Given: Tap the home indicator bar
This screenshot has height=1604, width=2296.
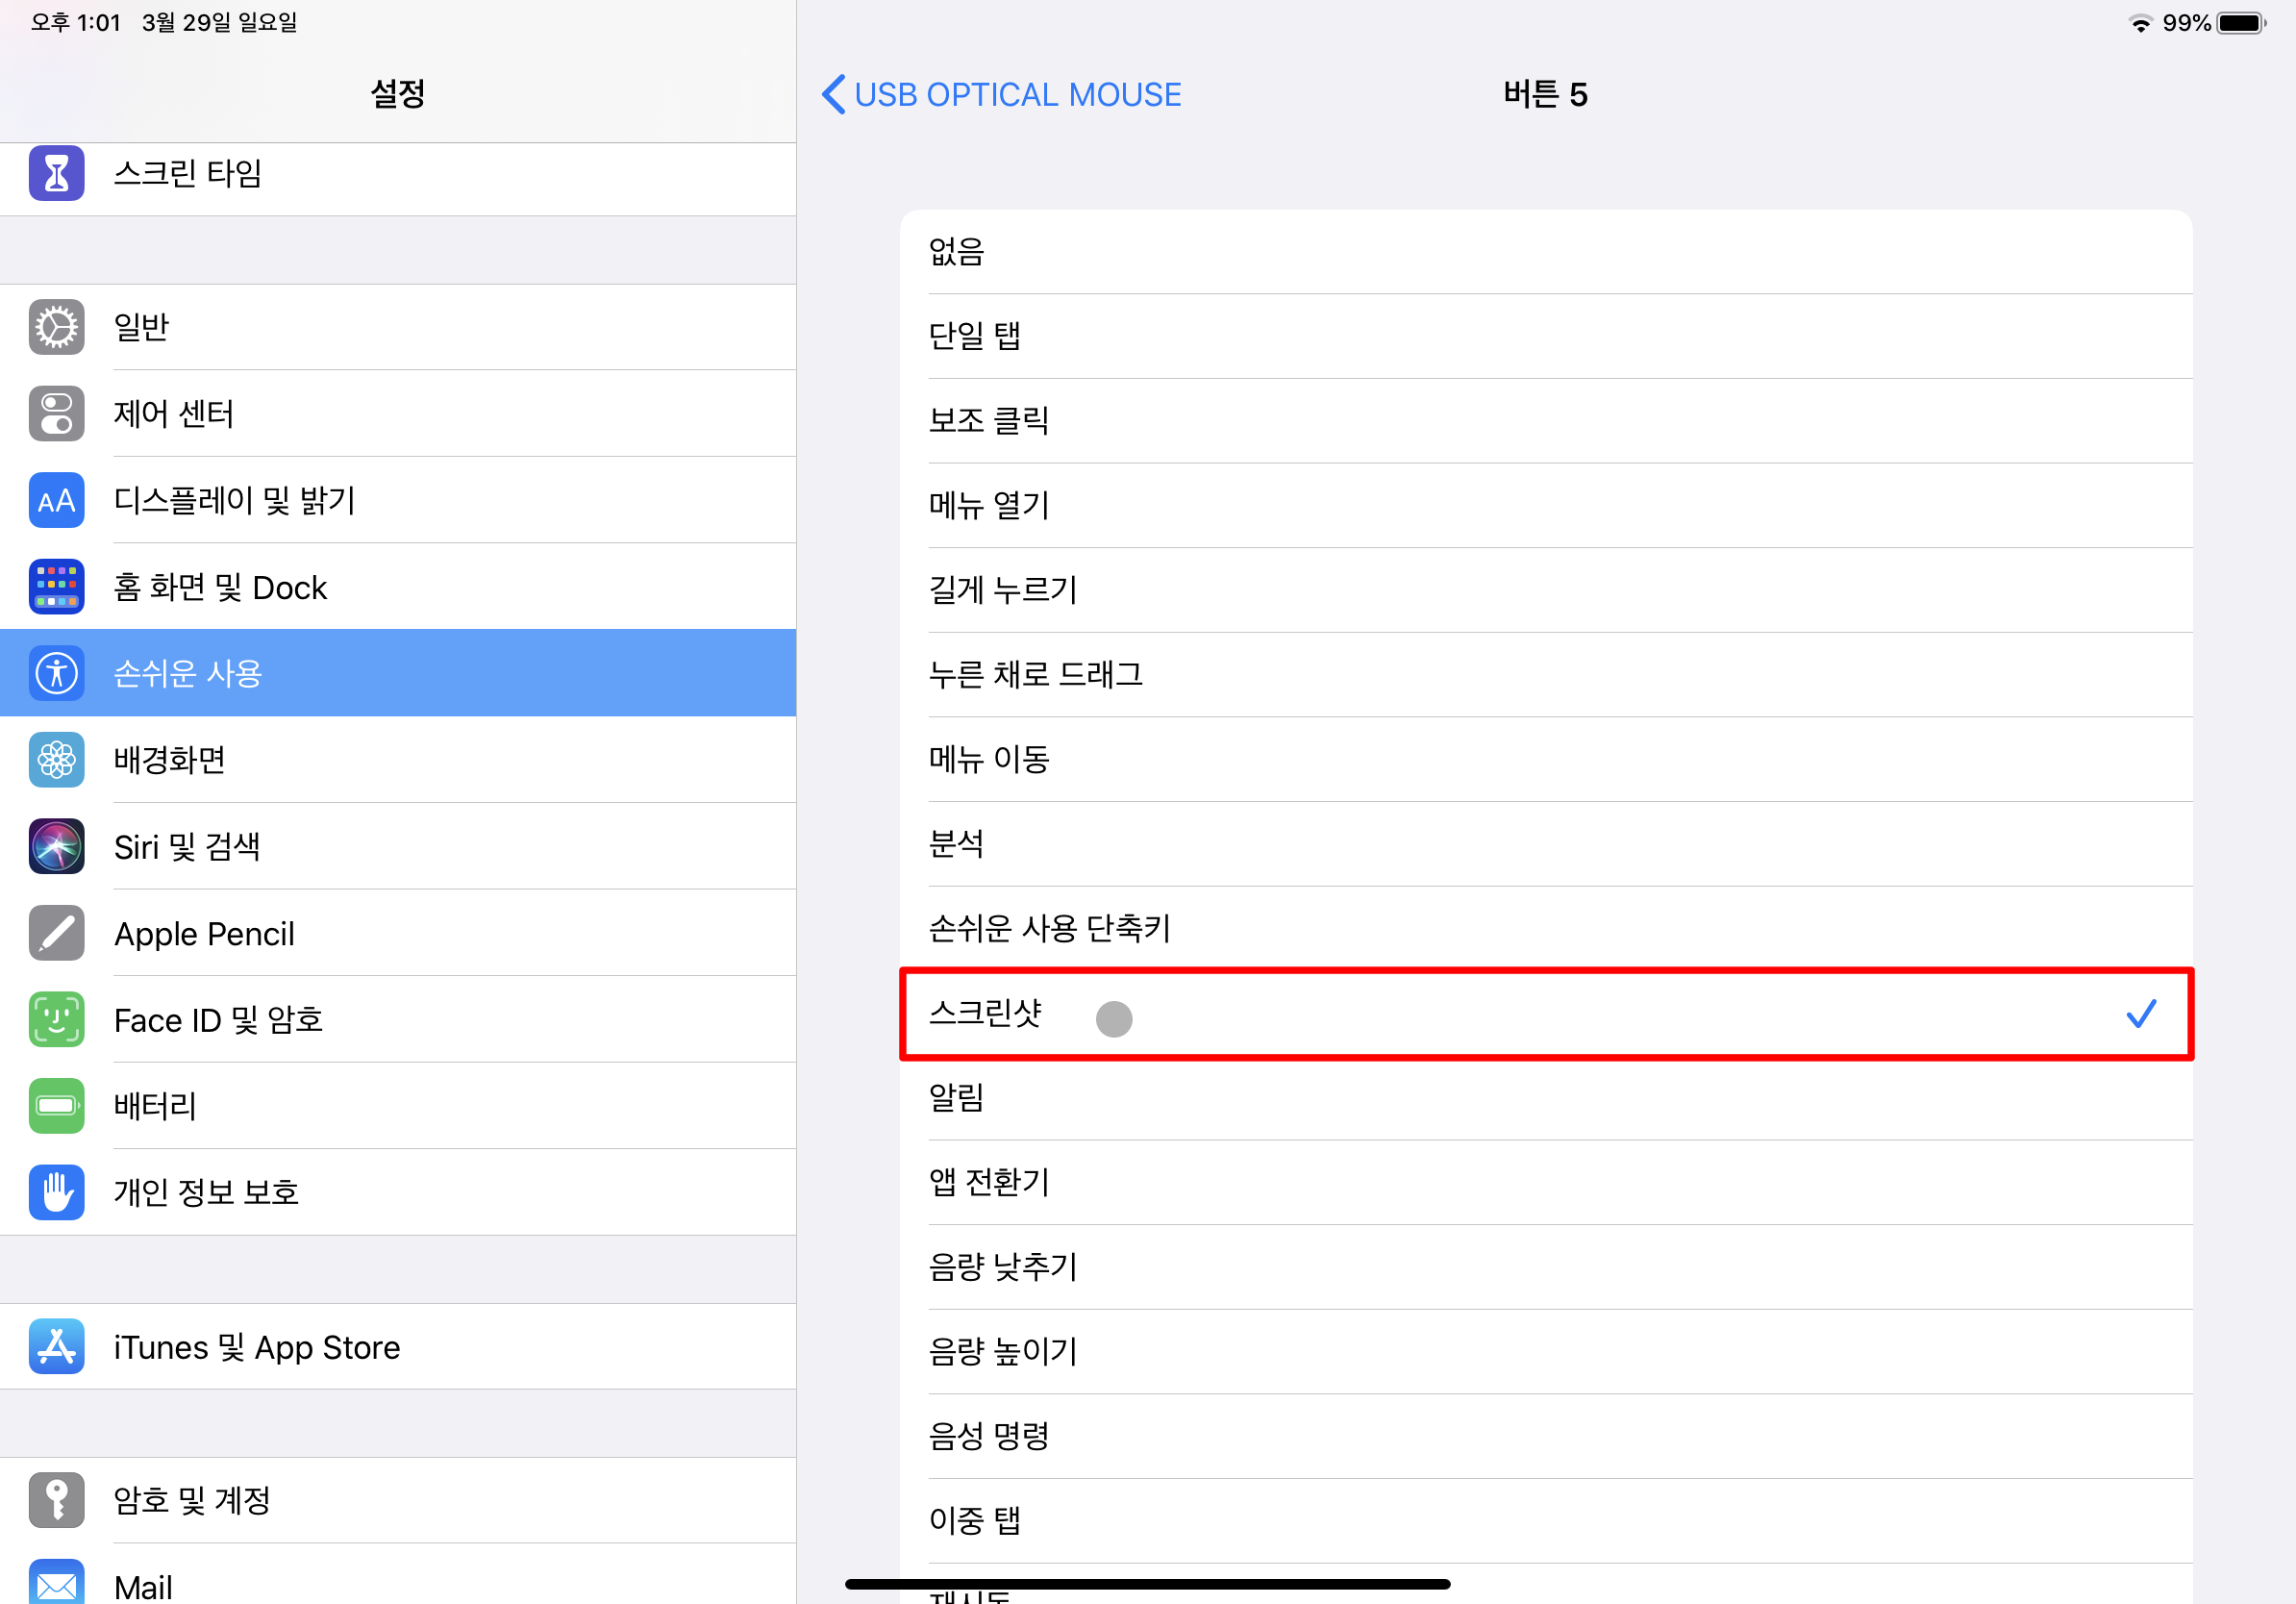Looking at the screenshot, I should coord(1147,1584).
